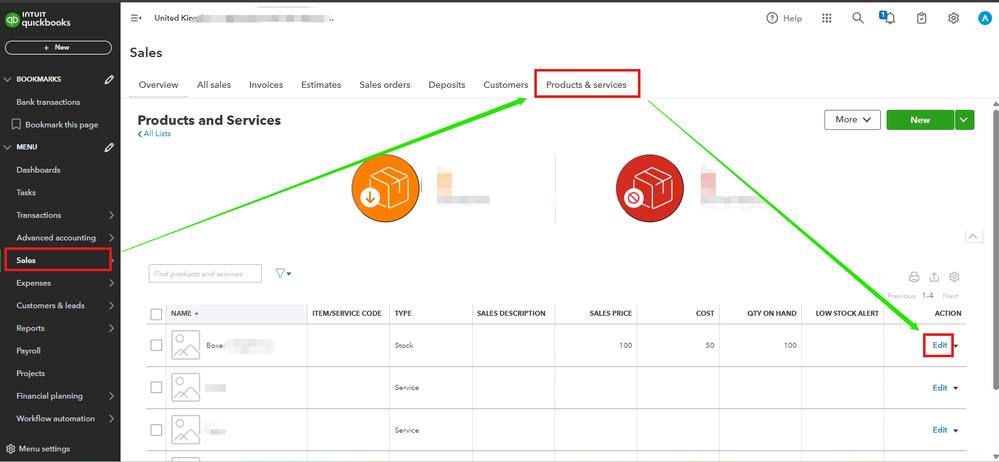Click the low stock orange box icon
Viewport: 999px width, 462px height.
(x=386, y=188)
